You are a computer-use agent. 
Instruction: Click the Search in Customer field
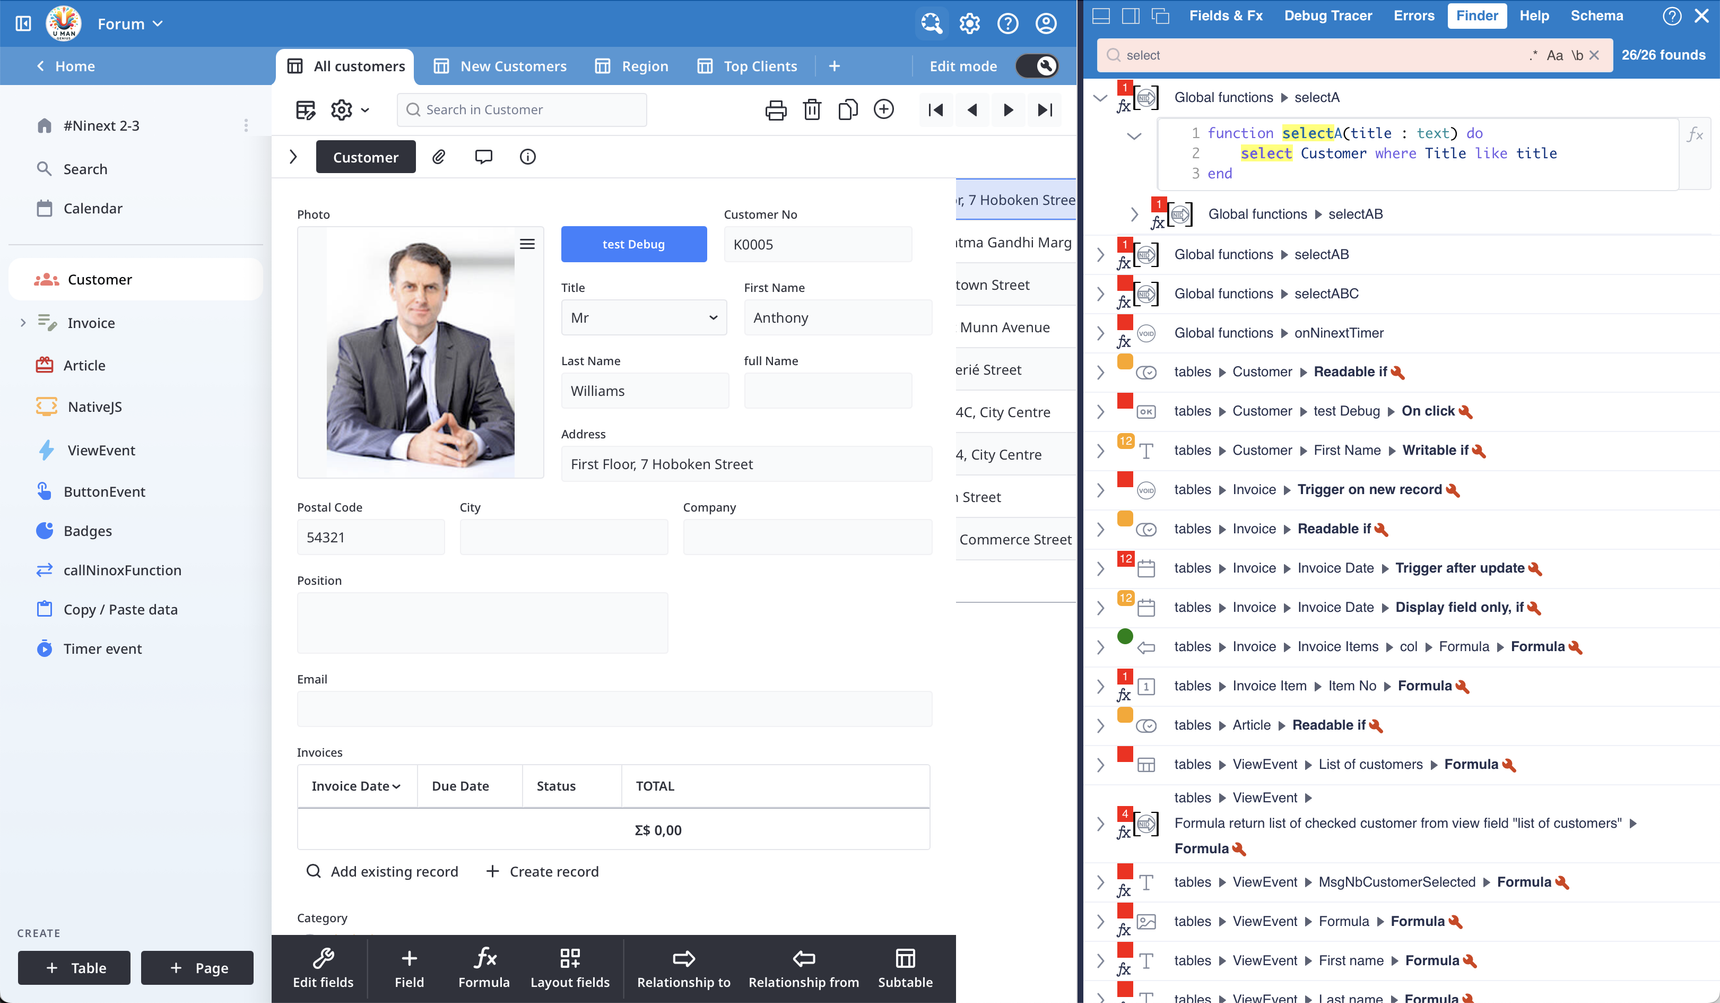[x=522, y=110]
